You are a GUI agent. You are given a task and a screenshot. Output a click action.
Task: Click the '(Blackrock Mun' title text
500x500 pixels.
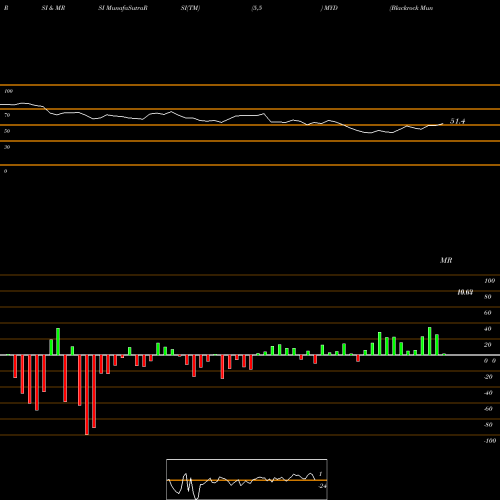pos(411,8)
